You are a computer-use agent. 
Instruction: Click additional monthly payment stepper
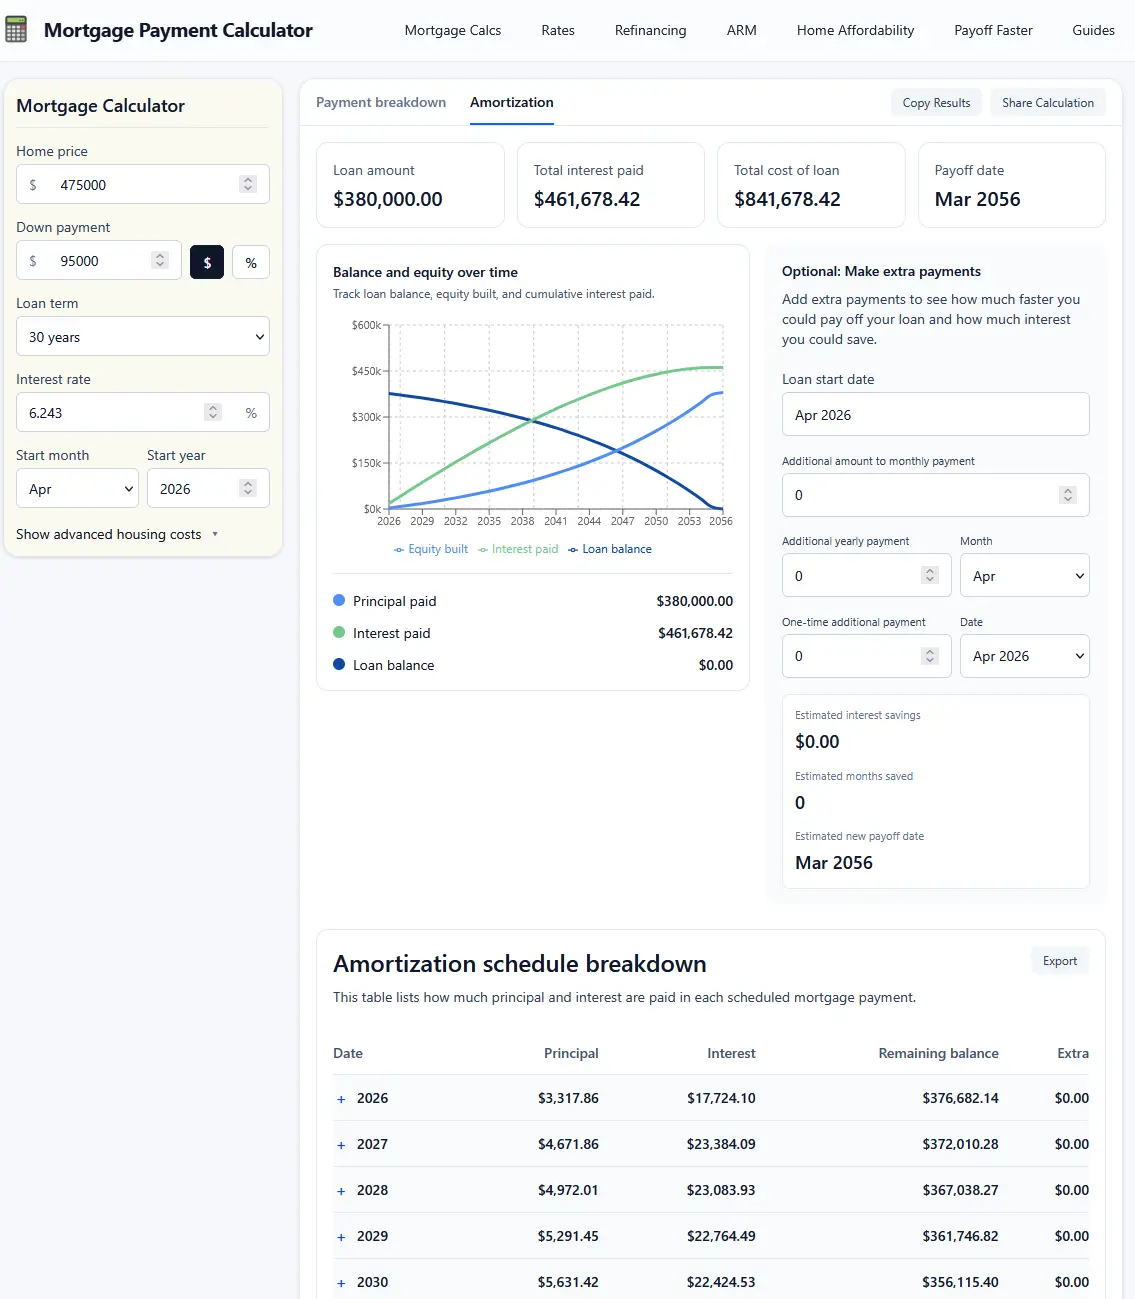pos(1068,495)
